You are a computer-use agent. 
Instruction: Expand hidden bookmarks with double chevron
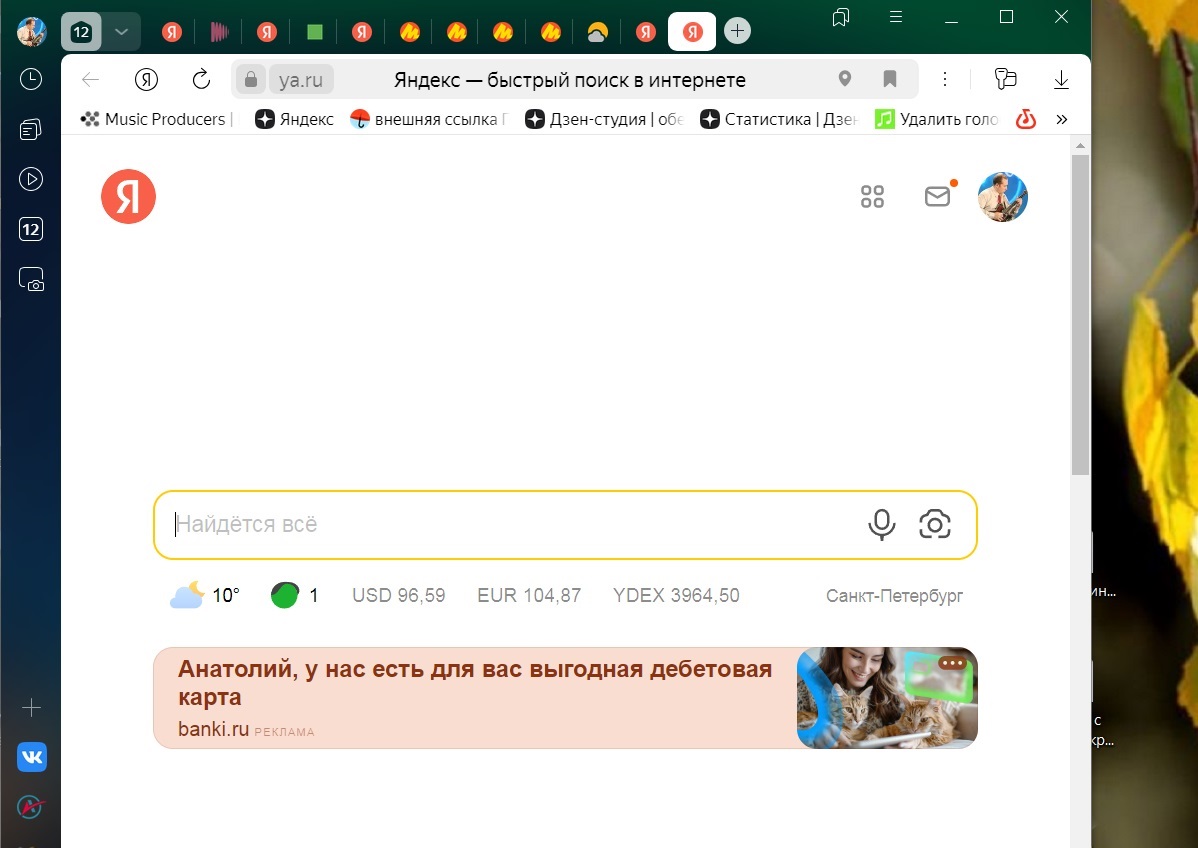1062,119
